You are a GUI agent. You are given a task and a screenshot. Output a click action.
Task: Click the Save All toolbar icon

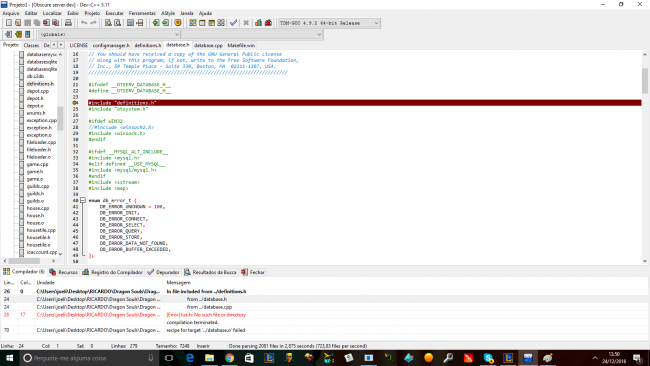tap(37, 23)
